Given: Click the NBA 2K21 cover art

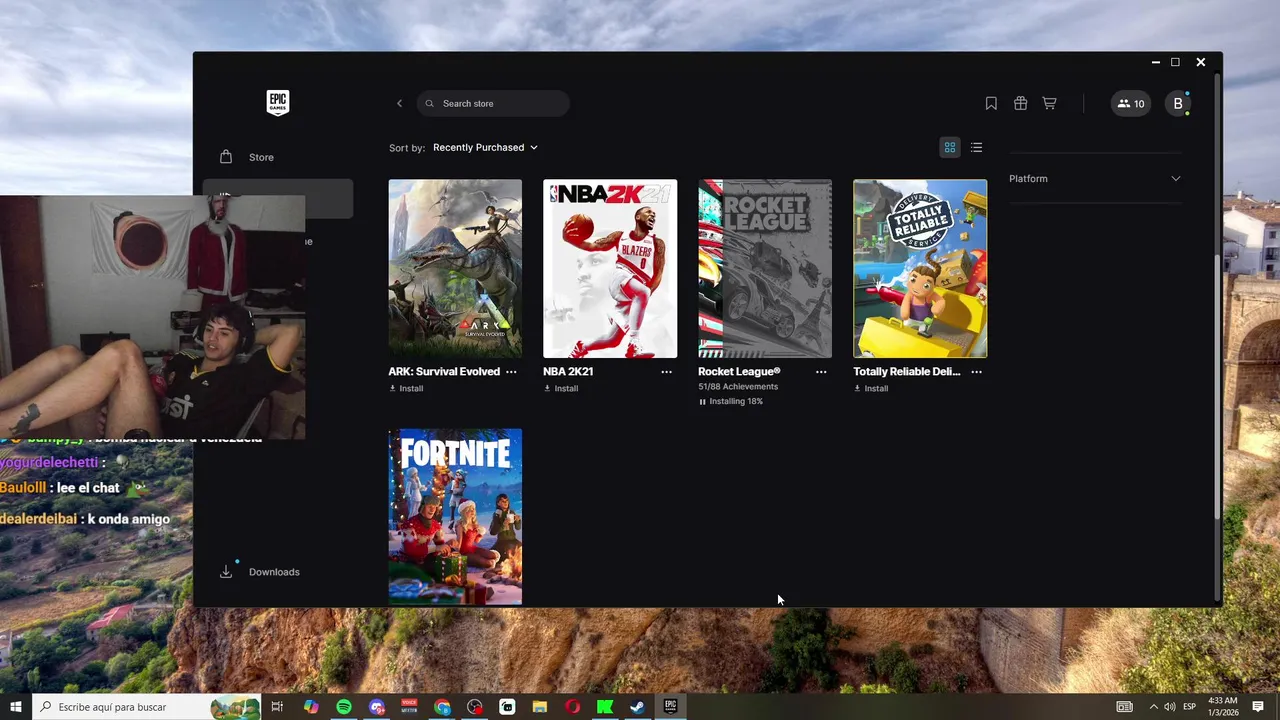Looking at the screenshot, I should [610, 268].
